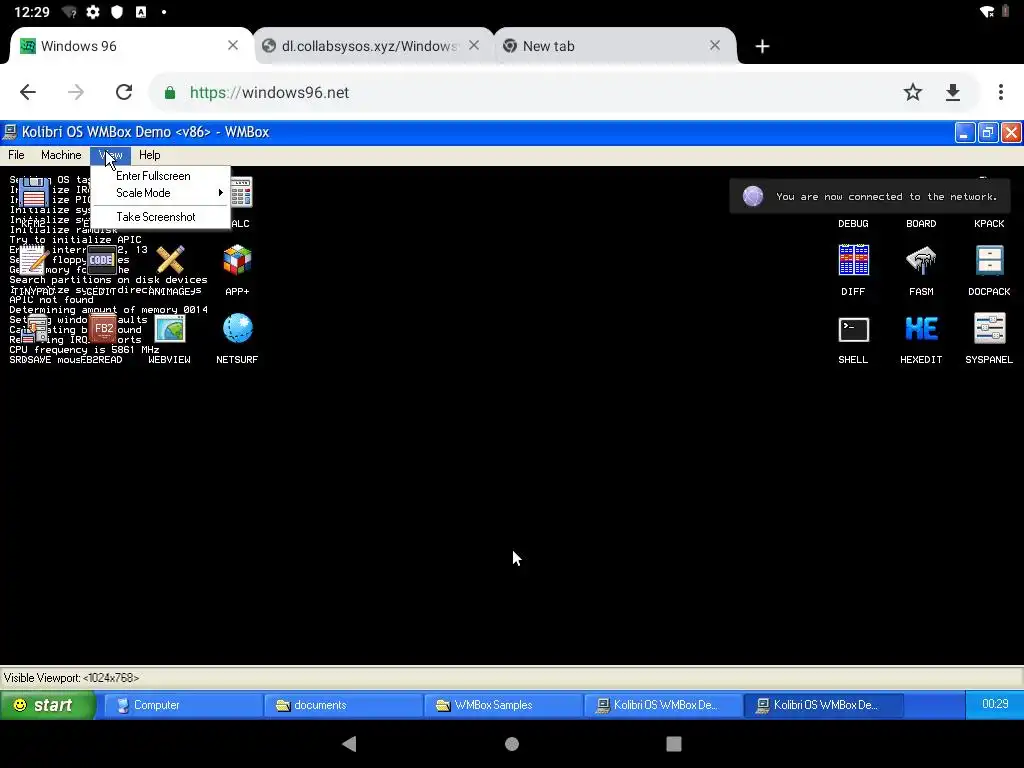Reload the windows96.net page

pyautogui.click(x=123, y=92)
